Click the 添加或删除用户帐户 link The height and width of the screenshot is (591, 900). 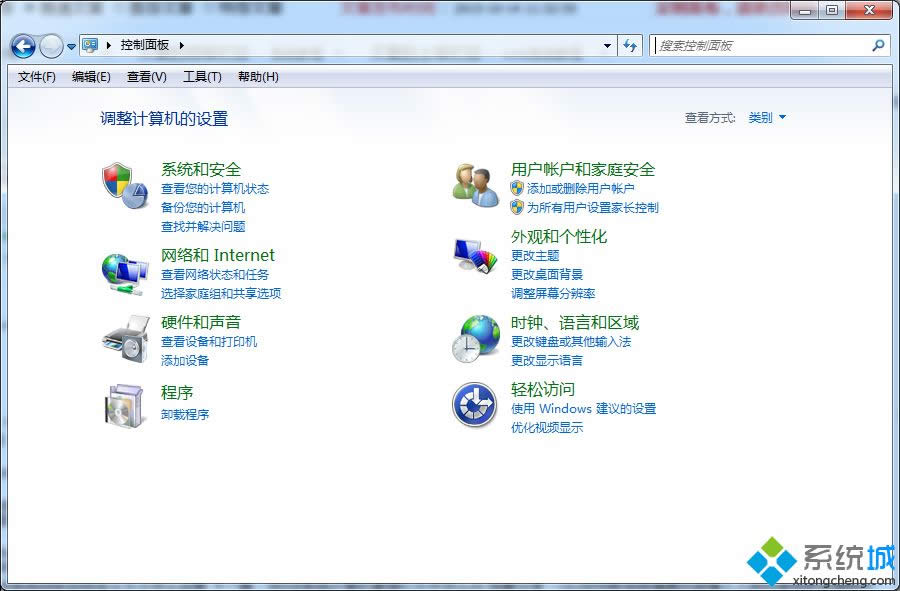[581, 188]
